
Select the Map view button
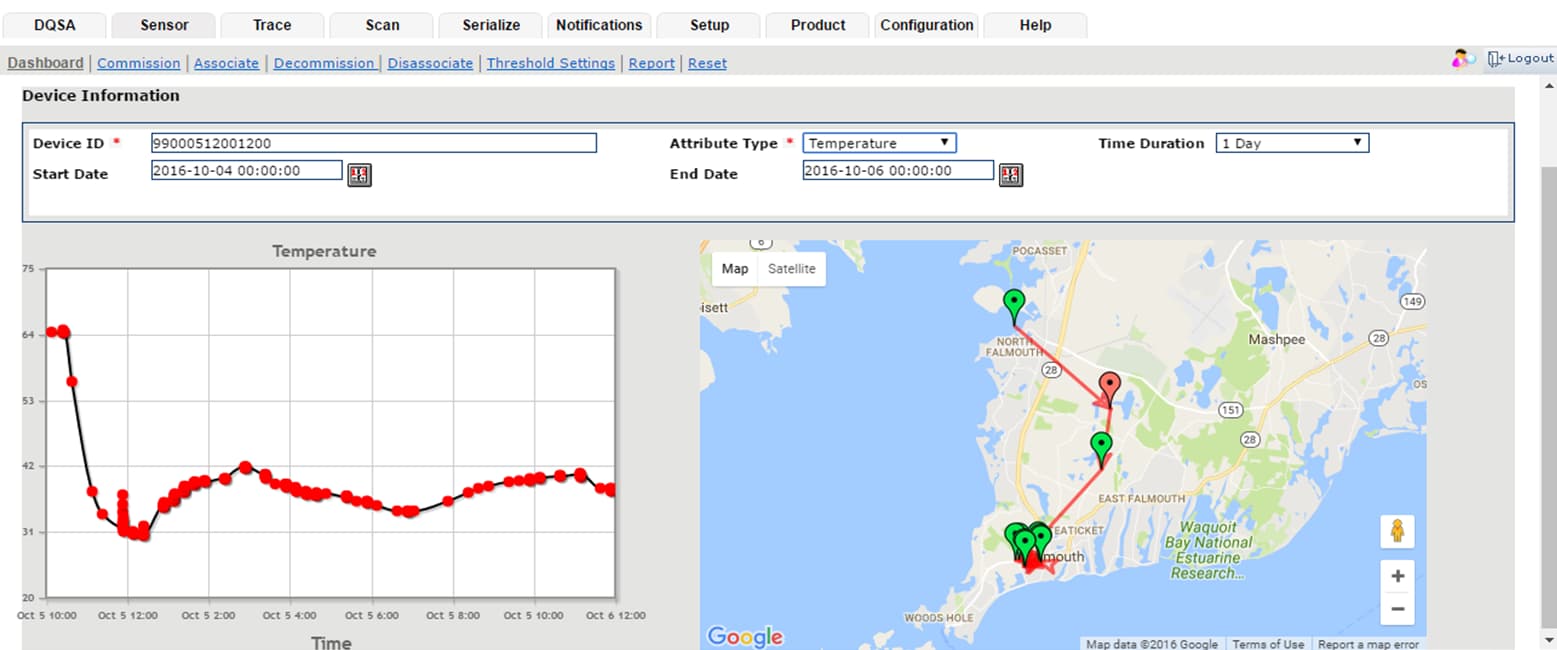(735, 269)
